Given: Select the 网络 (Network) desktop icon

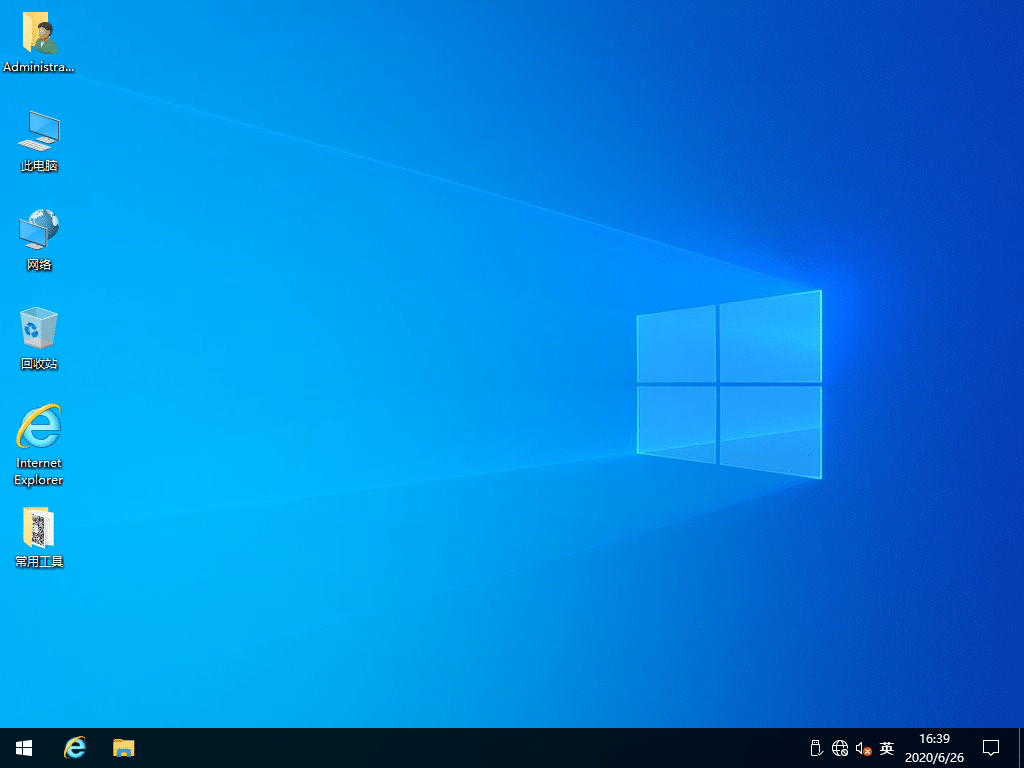Looking at the screenshot, I should [x=38, y=237].
